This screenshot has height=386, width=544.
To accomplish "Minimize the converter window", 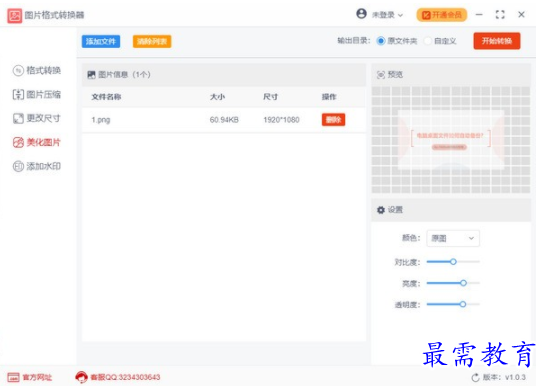I will 479,15.
